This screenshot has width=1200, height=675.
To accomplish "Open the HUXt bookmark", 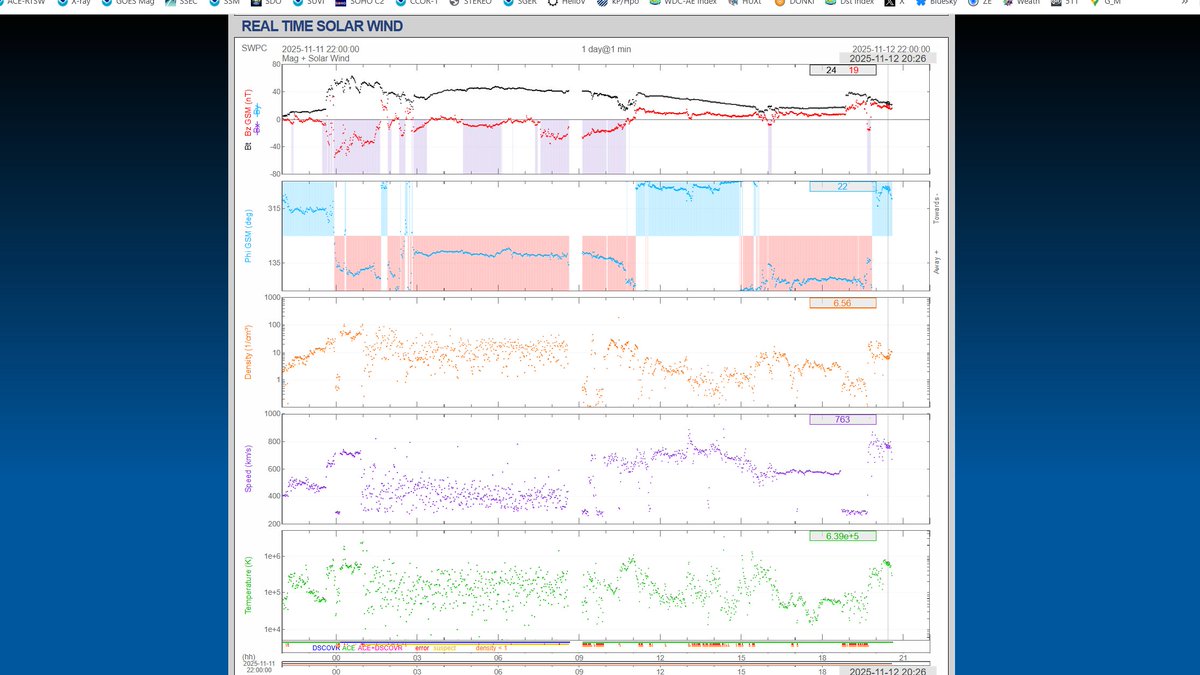I will coord(743,3).
